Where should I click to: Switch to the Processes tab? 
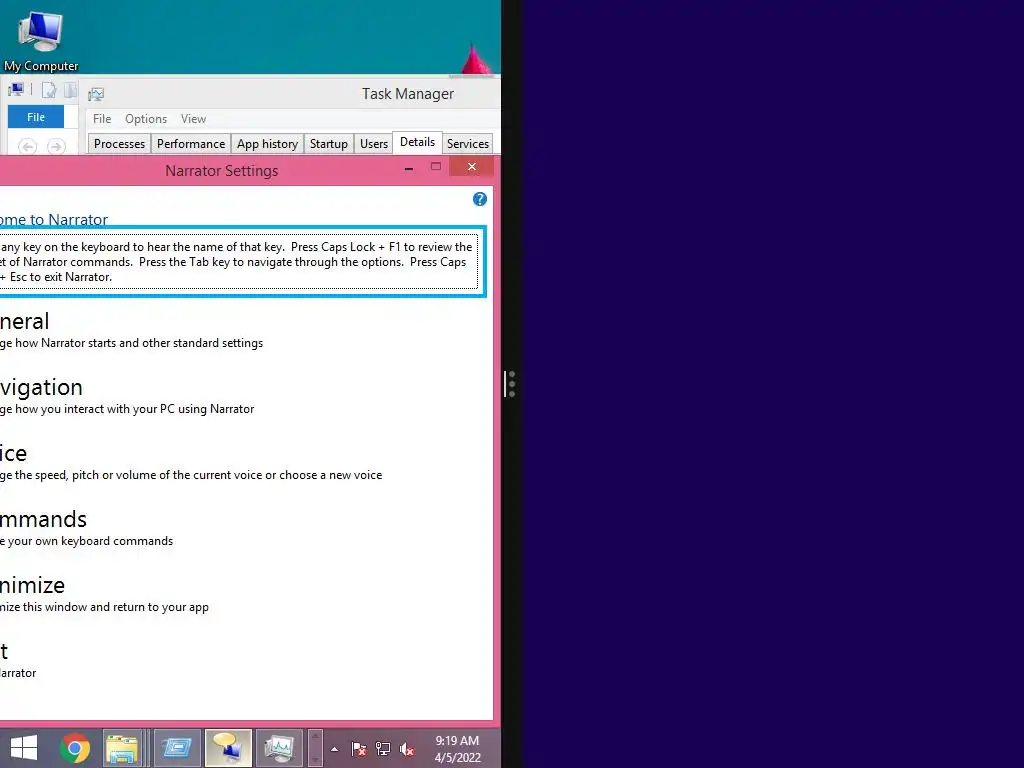[119, 144]
